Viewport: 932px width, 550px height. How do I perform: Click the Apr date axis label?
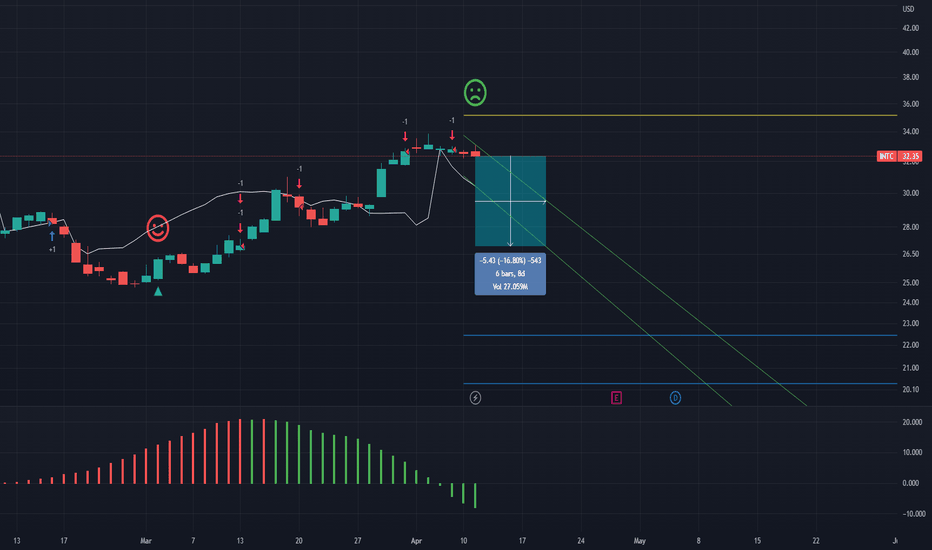(416, 540)
